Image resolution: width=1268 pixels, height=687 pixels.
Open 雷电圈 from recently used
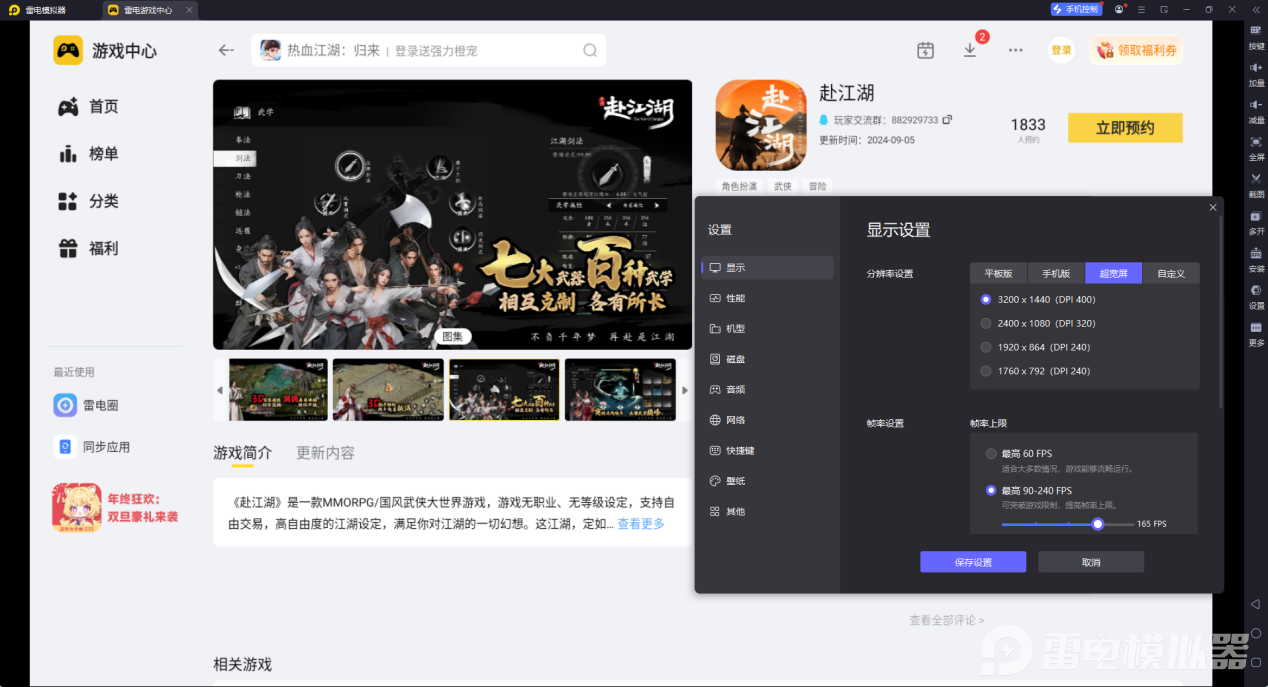tap(86, 405)
